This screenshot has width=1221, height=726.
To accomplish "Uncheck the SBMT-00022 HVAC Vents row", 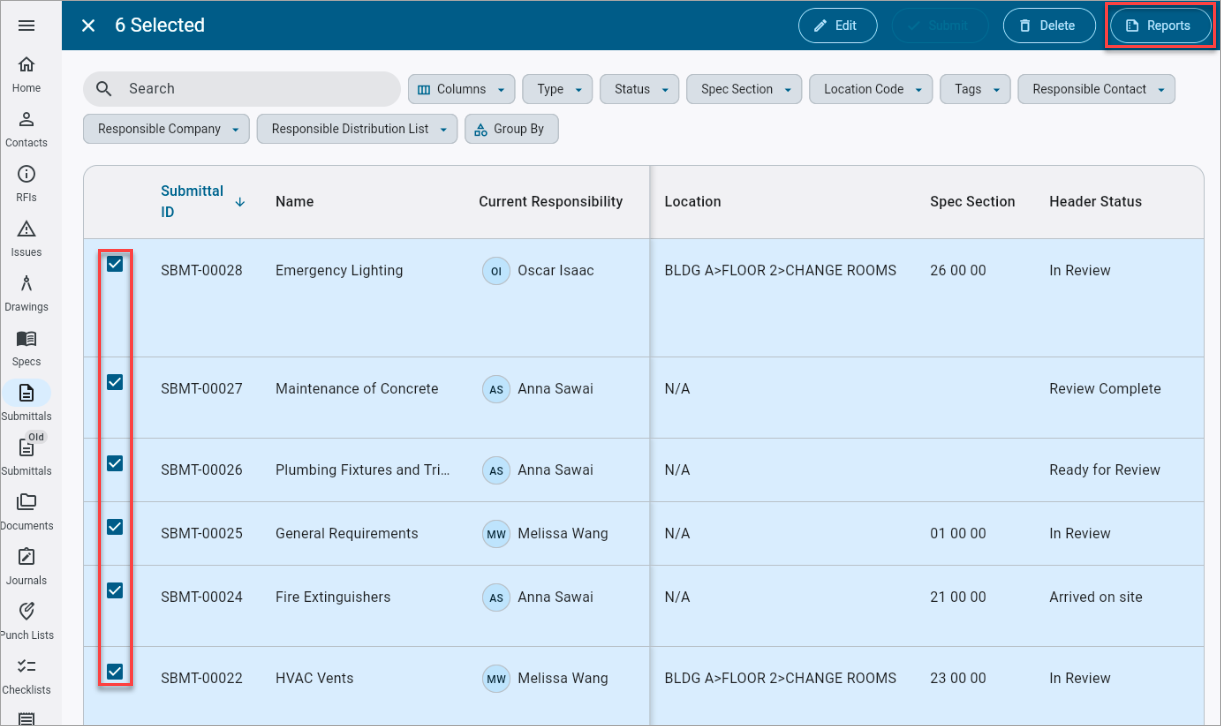I will [x=115, y=672].
